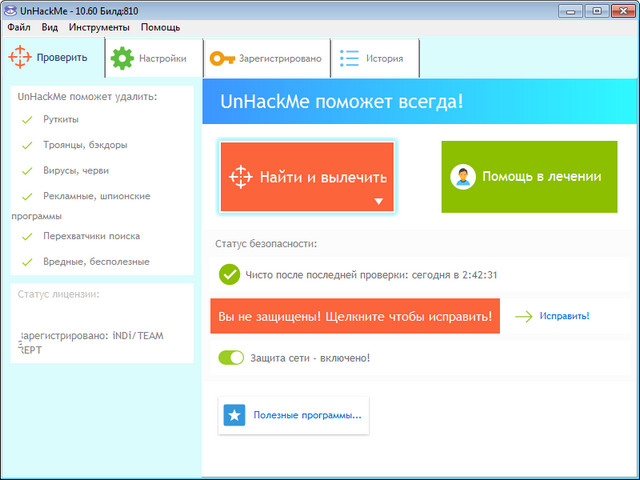The height and width of the screenshot is (480, 640).
Task: Click the green checkmark status icon
Action: coord(229,274)
